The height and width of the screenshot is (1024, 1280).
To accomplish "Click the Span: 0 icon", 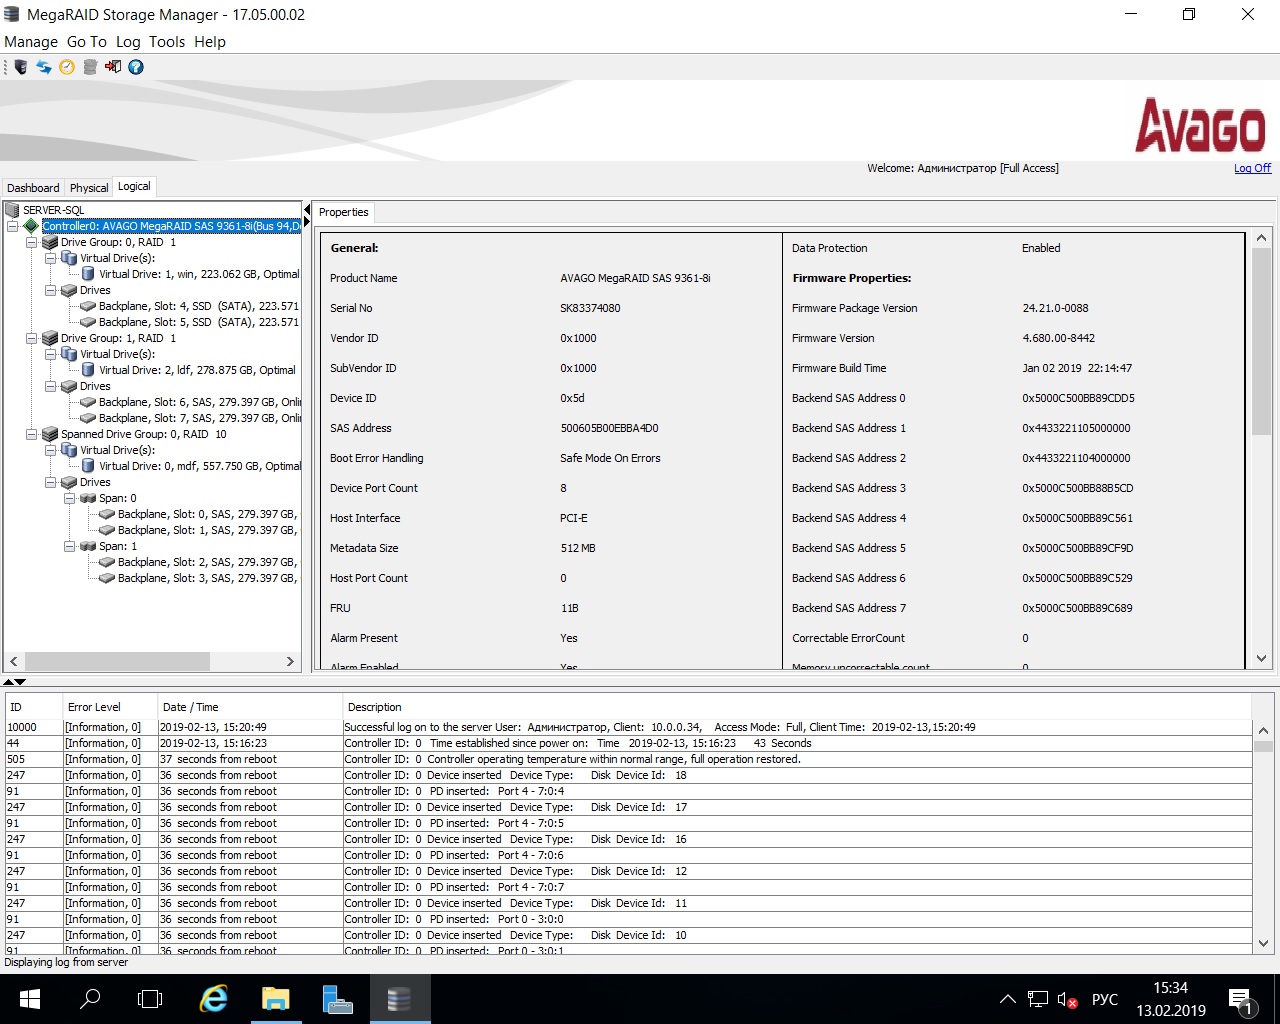I will [x=88, y=498].
